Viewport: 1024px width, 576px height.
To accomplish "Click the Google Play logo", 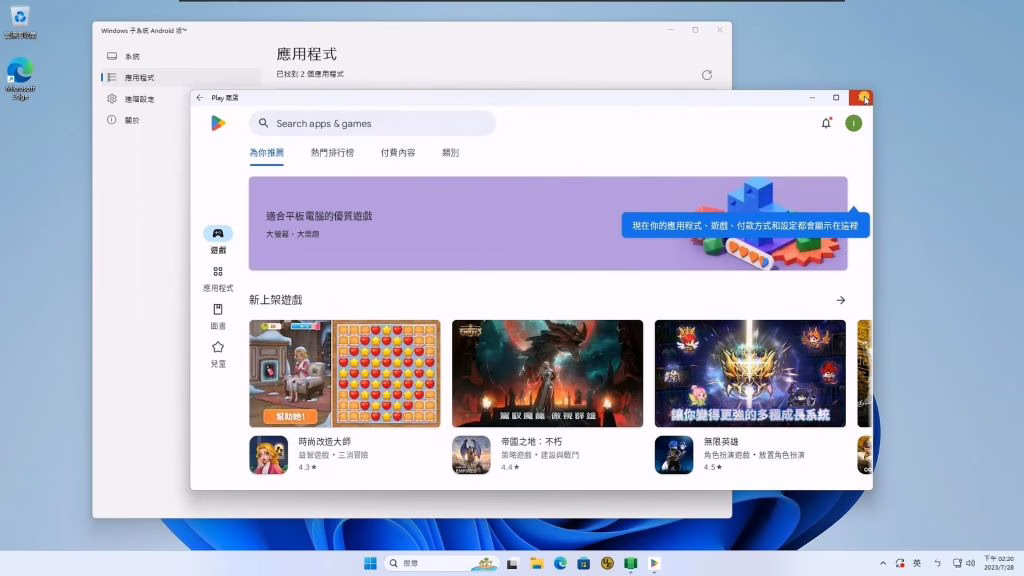I will click(x=218, y=123).
